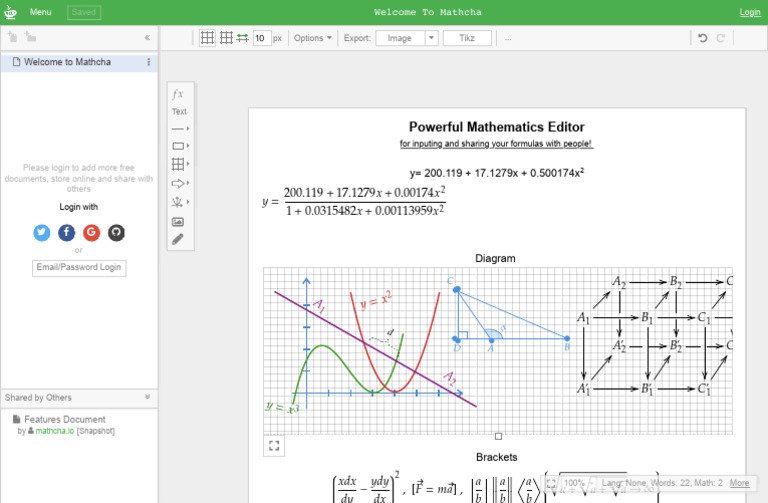Edit the grid size field showing 10
This screenshot has width=768, height=503.
(262, 38)
